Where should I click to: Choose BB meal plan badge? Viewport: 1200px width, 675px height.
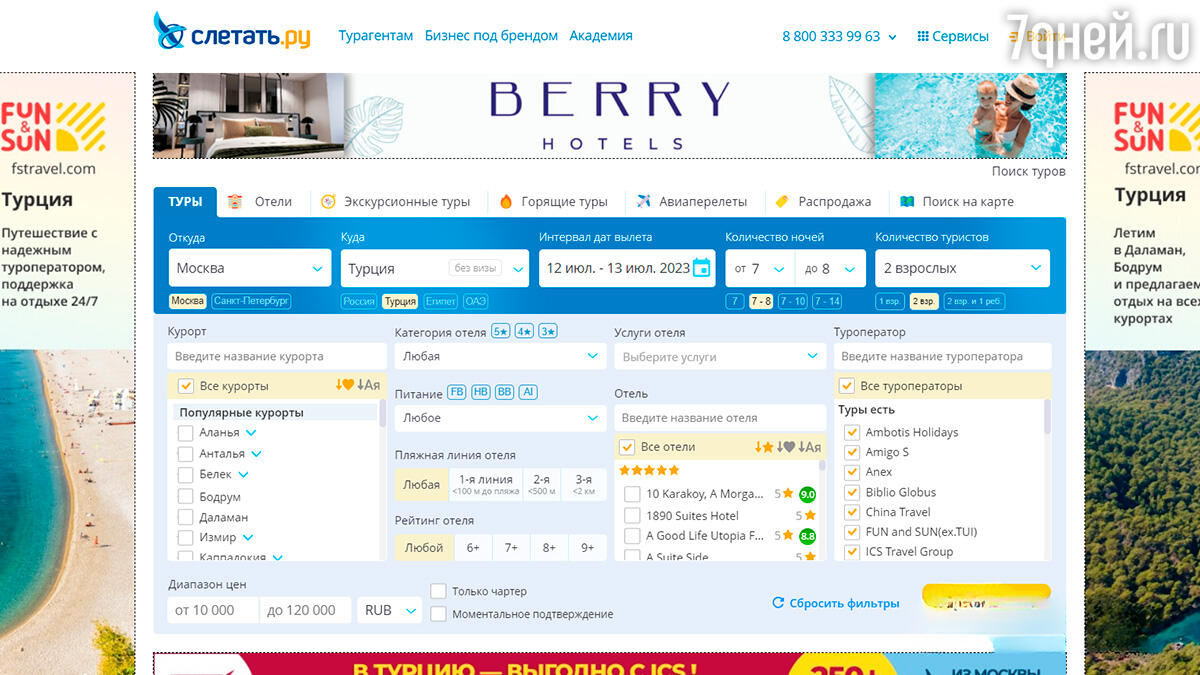[x=505, y=393]
